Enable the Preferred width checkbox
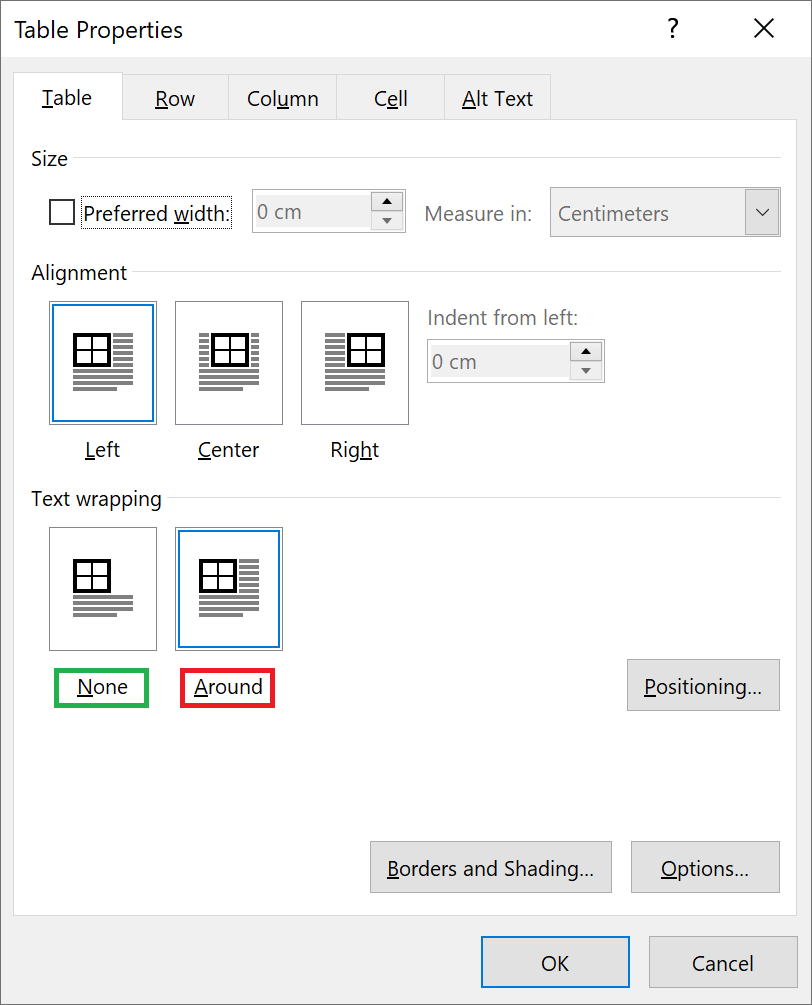Viewport: 812px width, 1005px height. pos(62,212)
